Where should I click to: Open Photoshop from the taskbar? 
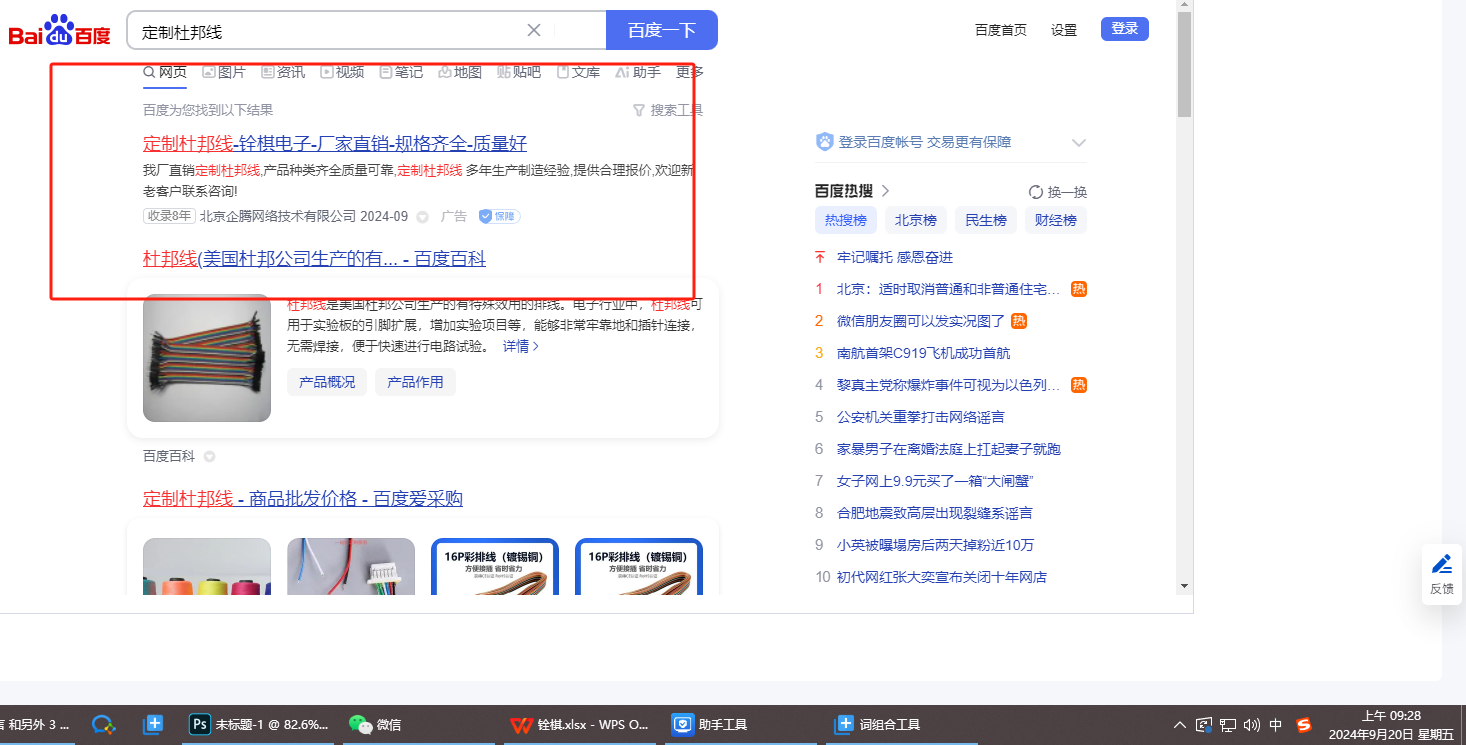(260, 725)
